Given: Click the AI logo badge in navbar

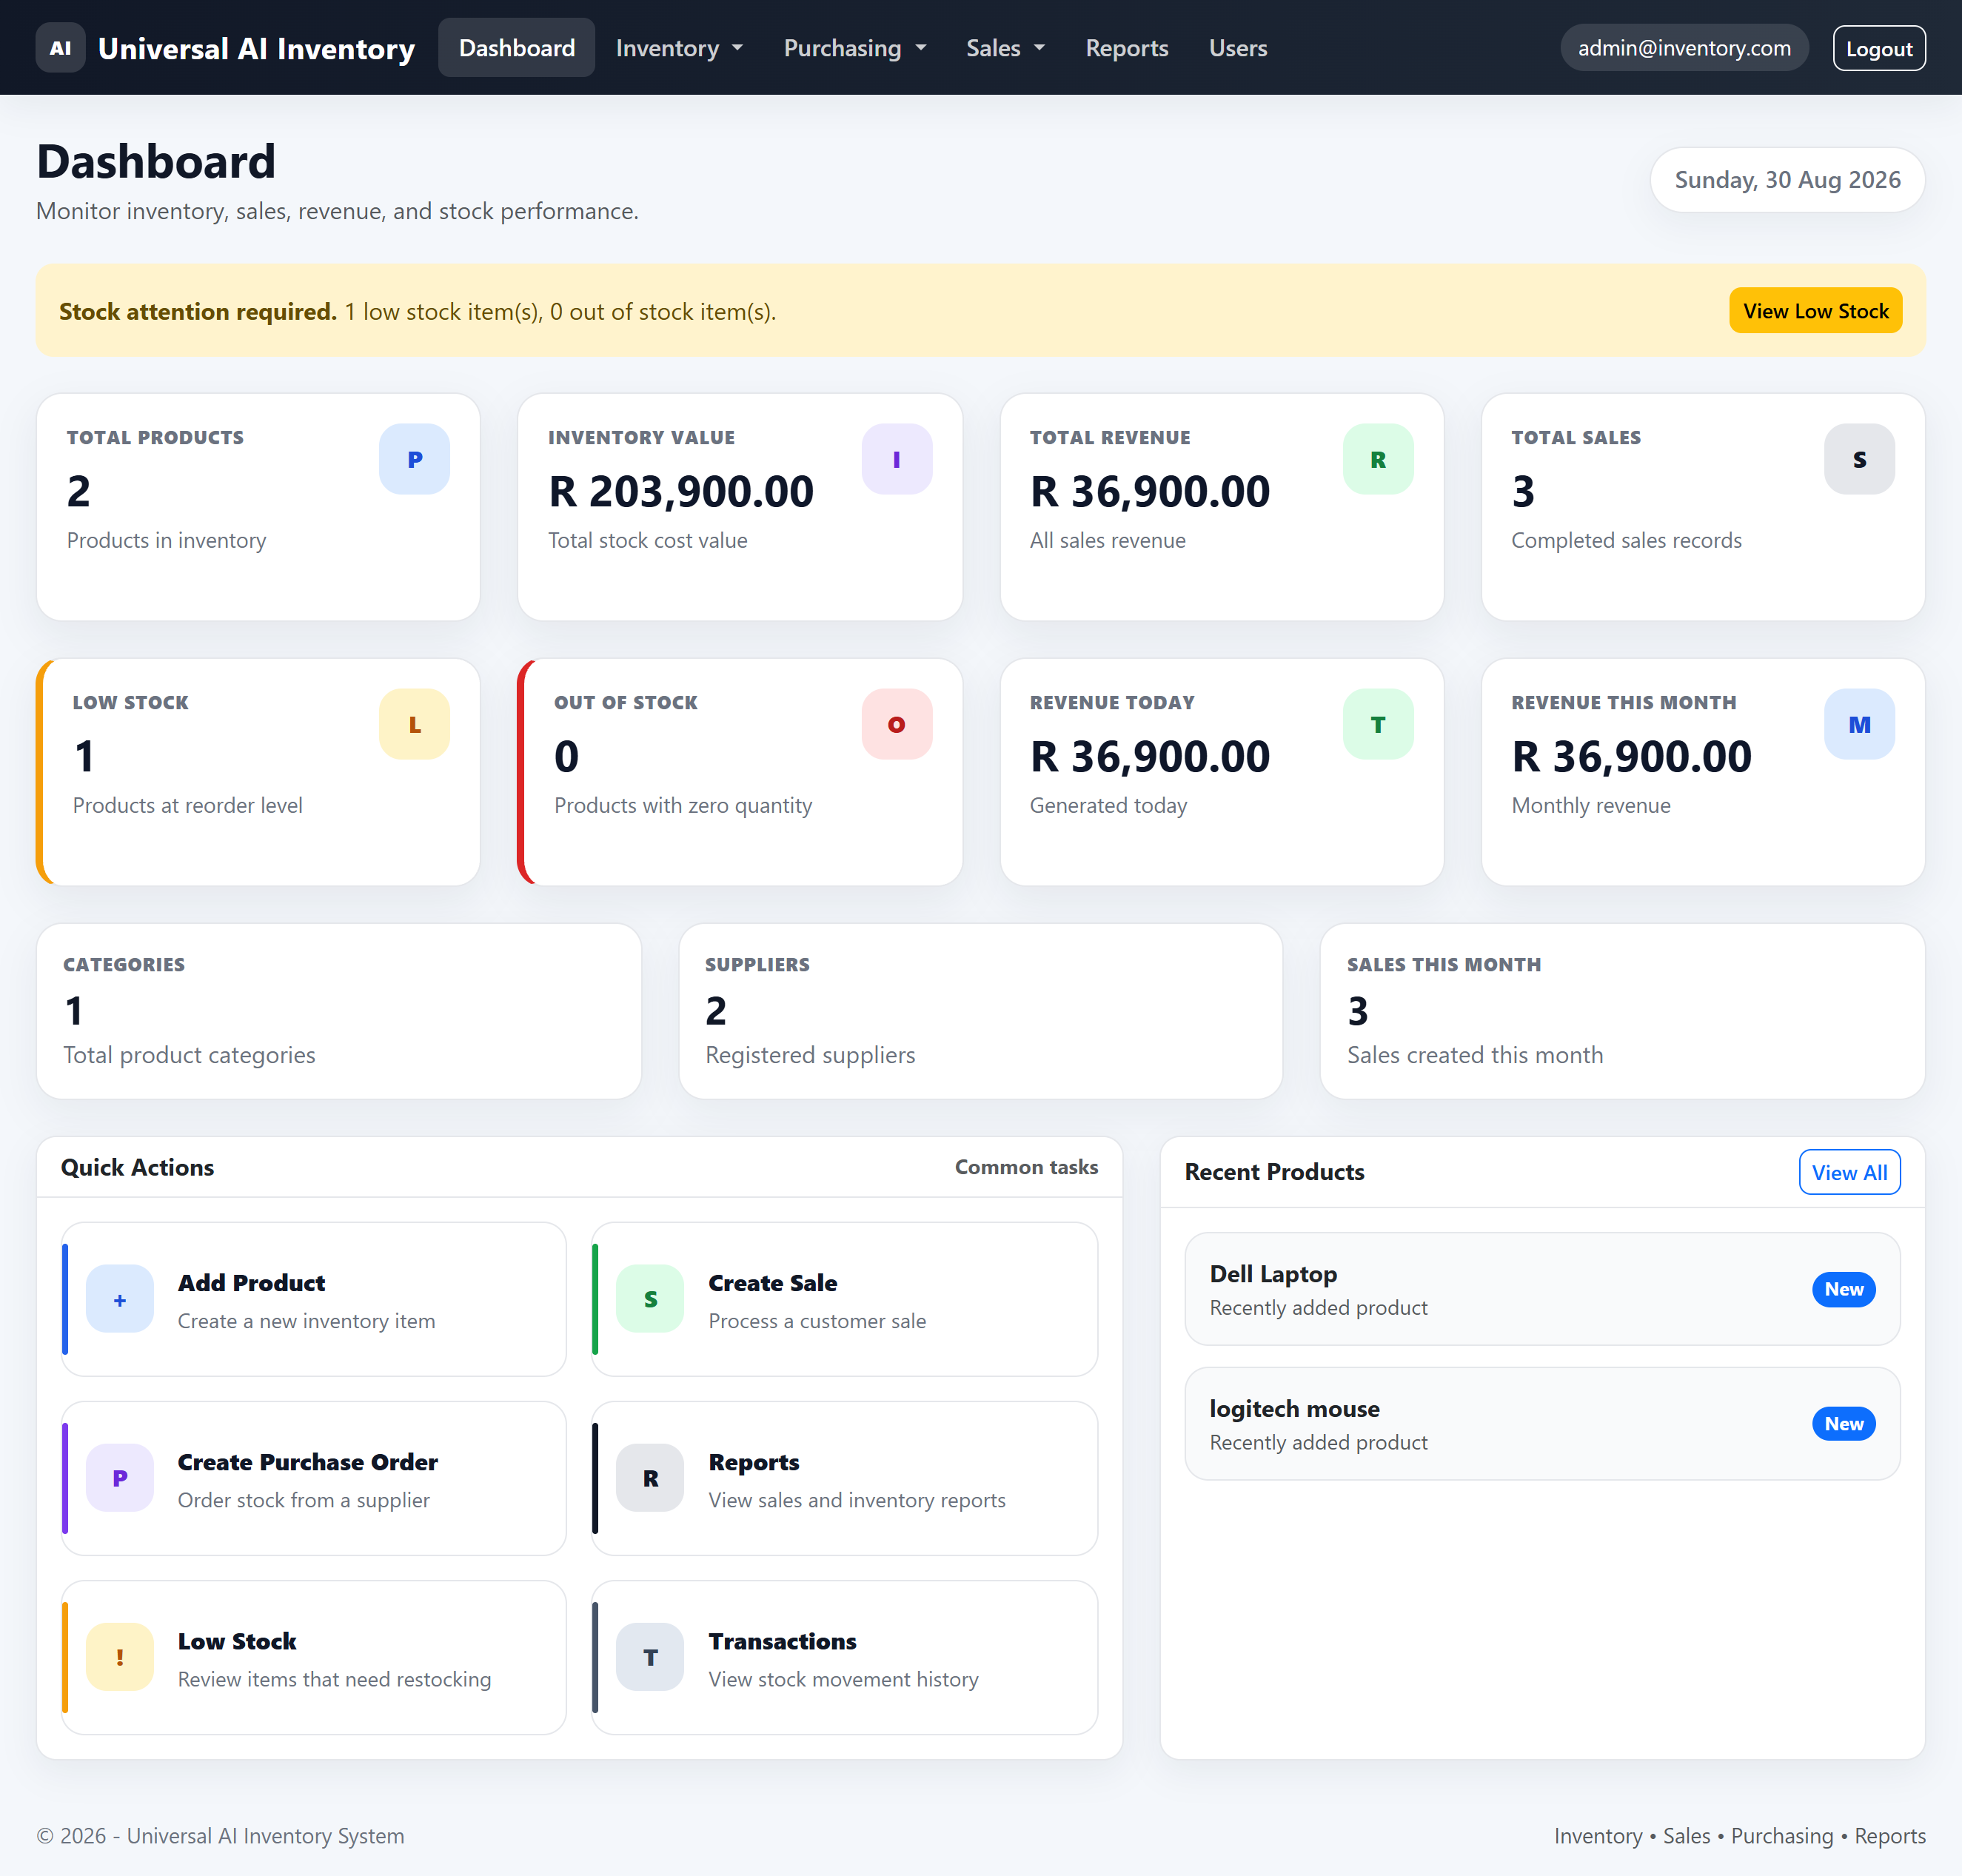Looking at the screenshot, I should [x=60, y=48].
